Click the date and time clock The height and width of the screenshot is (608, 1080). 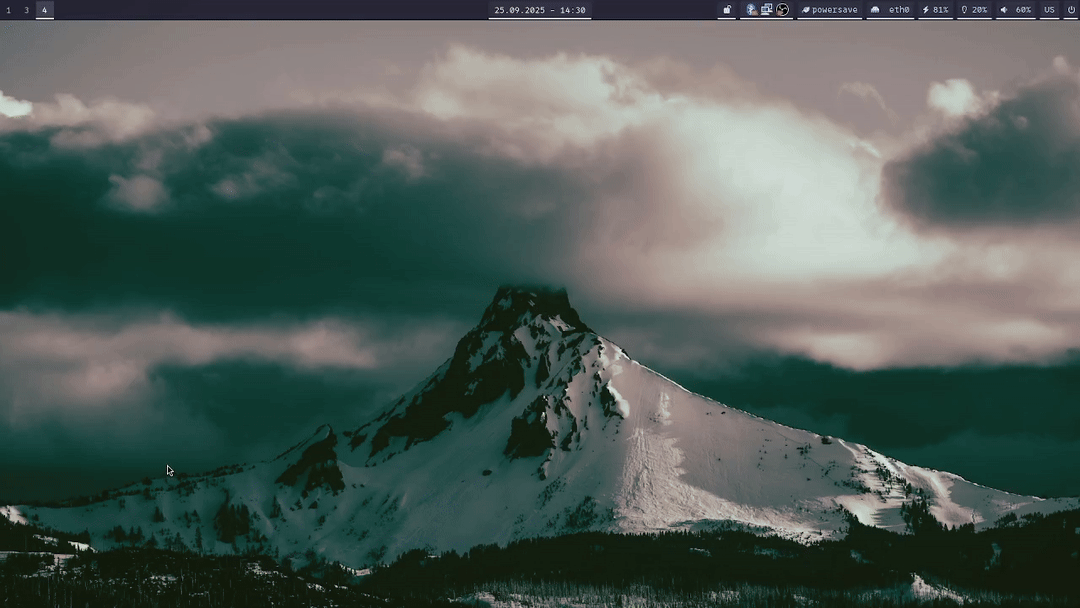pos(539,10)
